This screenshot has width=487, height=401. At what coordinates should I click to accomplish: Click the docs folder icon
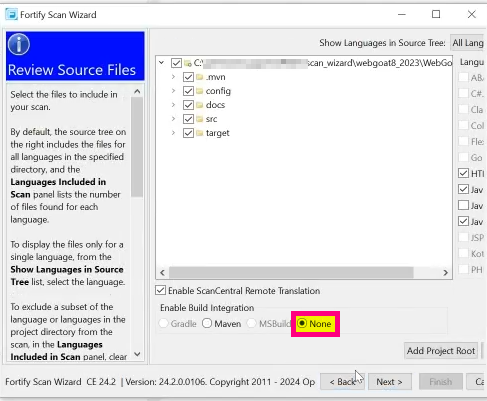click(200, 105)
